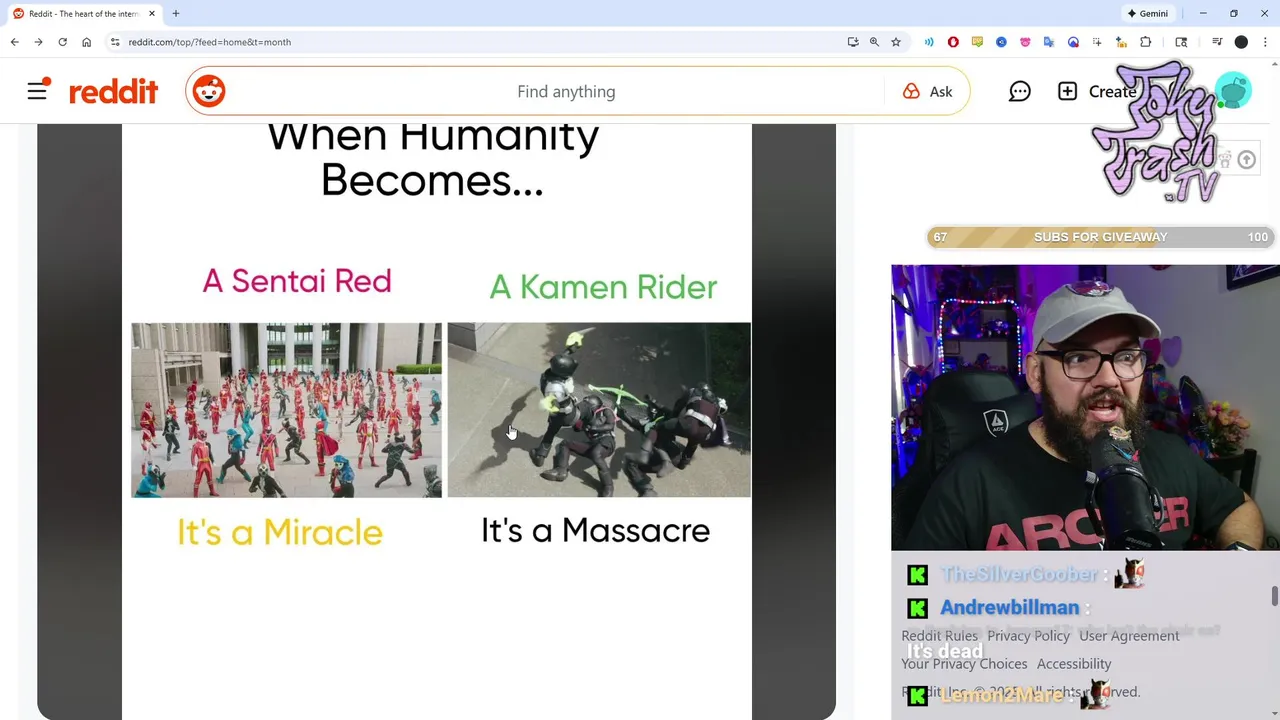Screen dimensions: 1280x720
Task: Bookmark this page with the star icon
Action: click(x=896, y=42)
